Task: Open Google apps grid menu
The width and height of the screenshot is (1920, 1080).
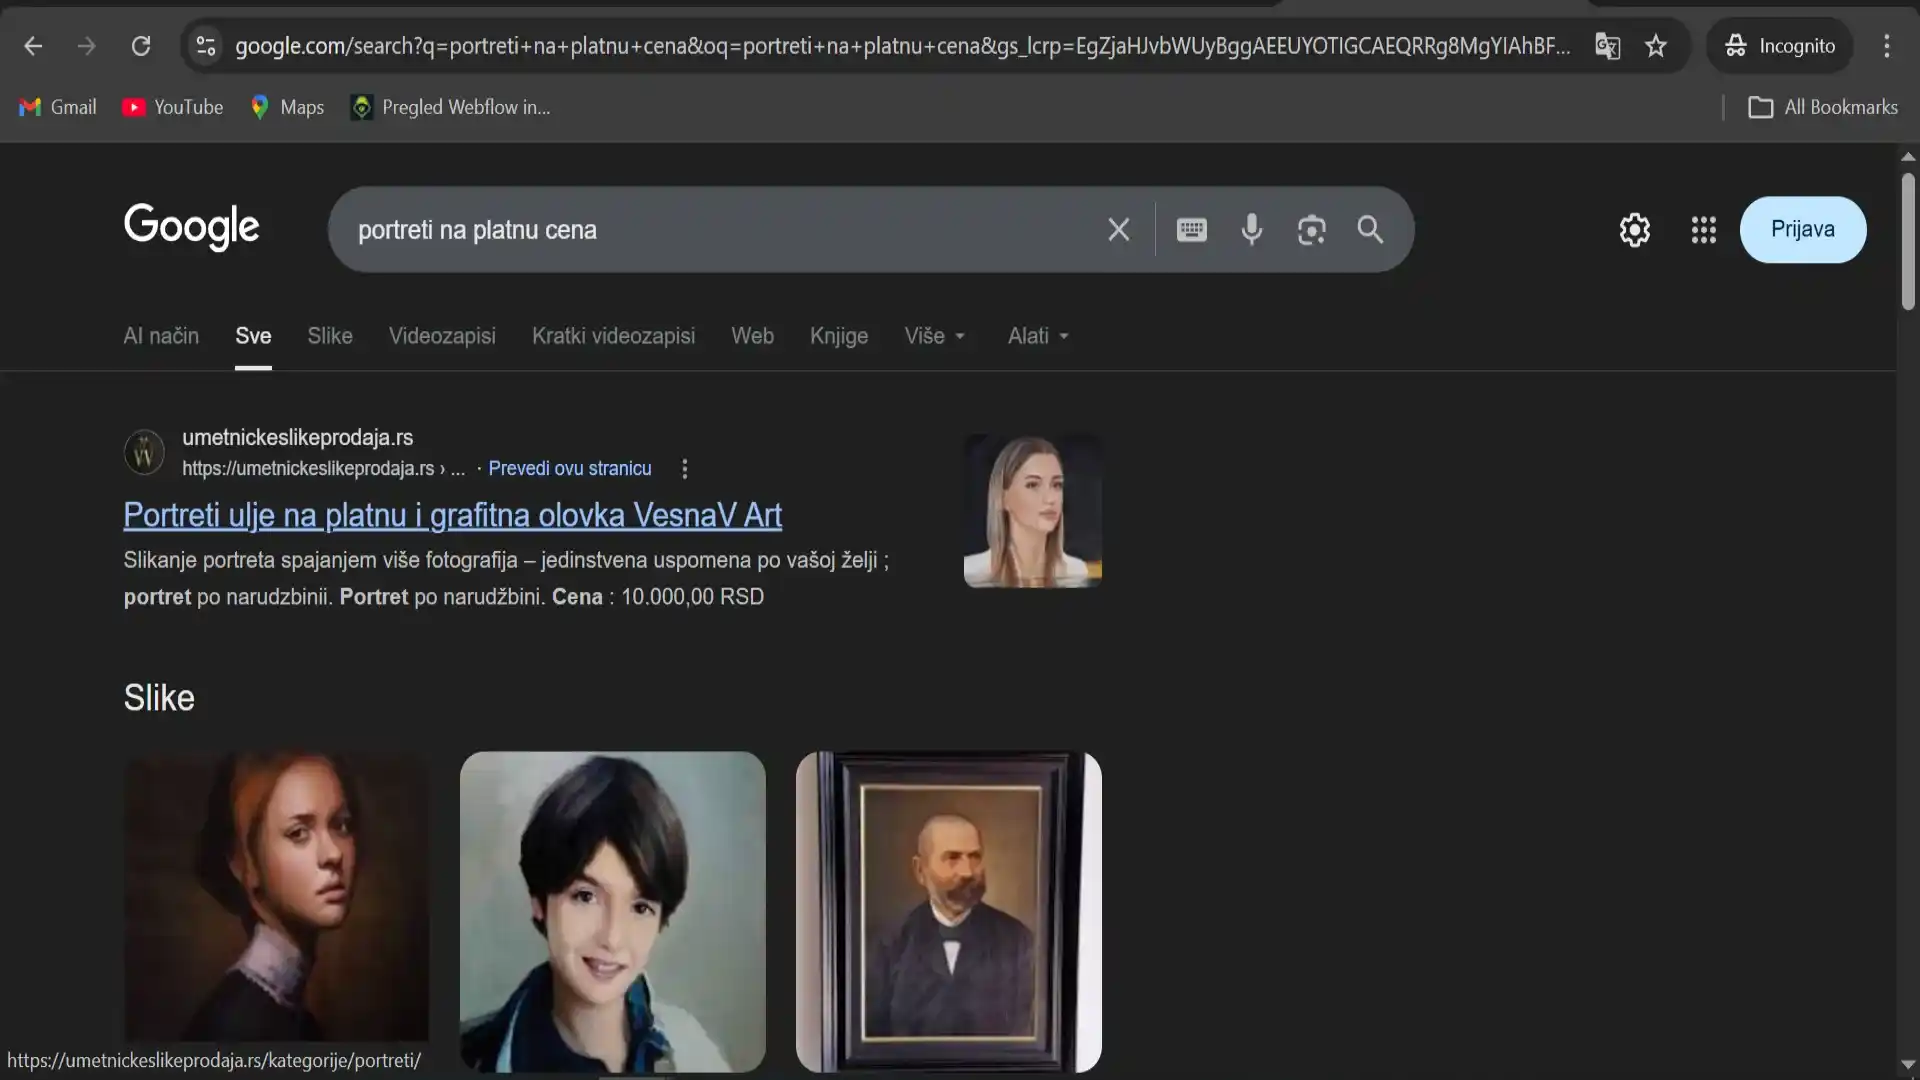Action: (1703, 230)
